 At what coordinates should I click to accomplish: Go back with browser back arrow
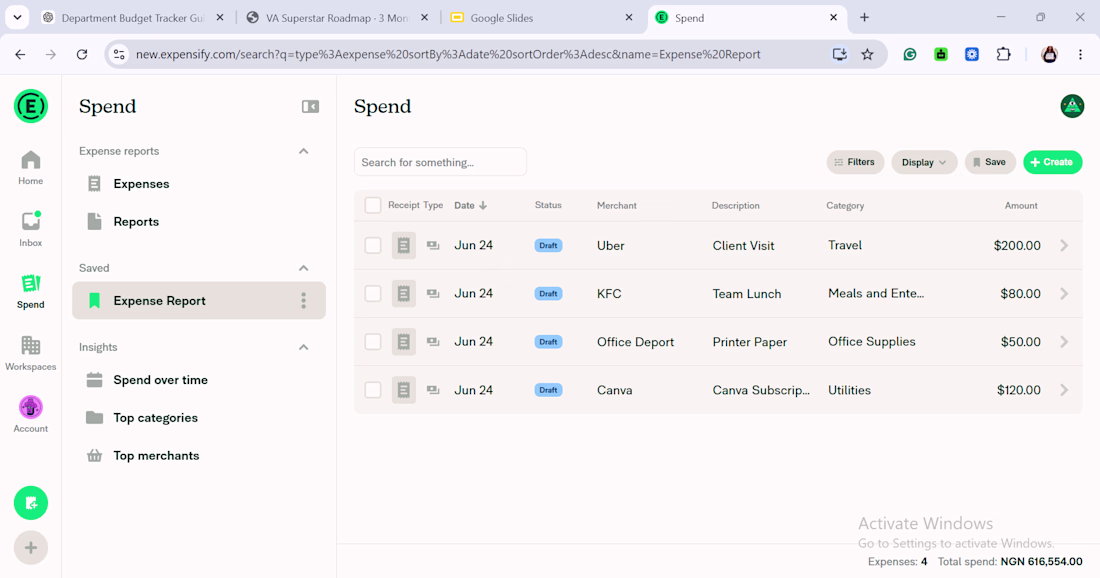click(x=20, y=54)
